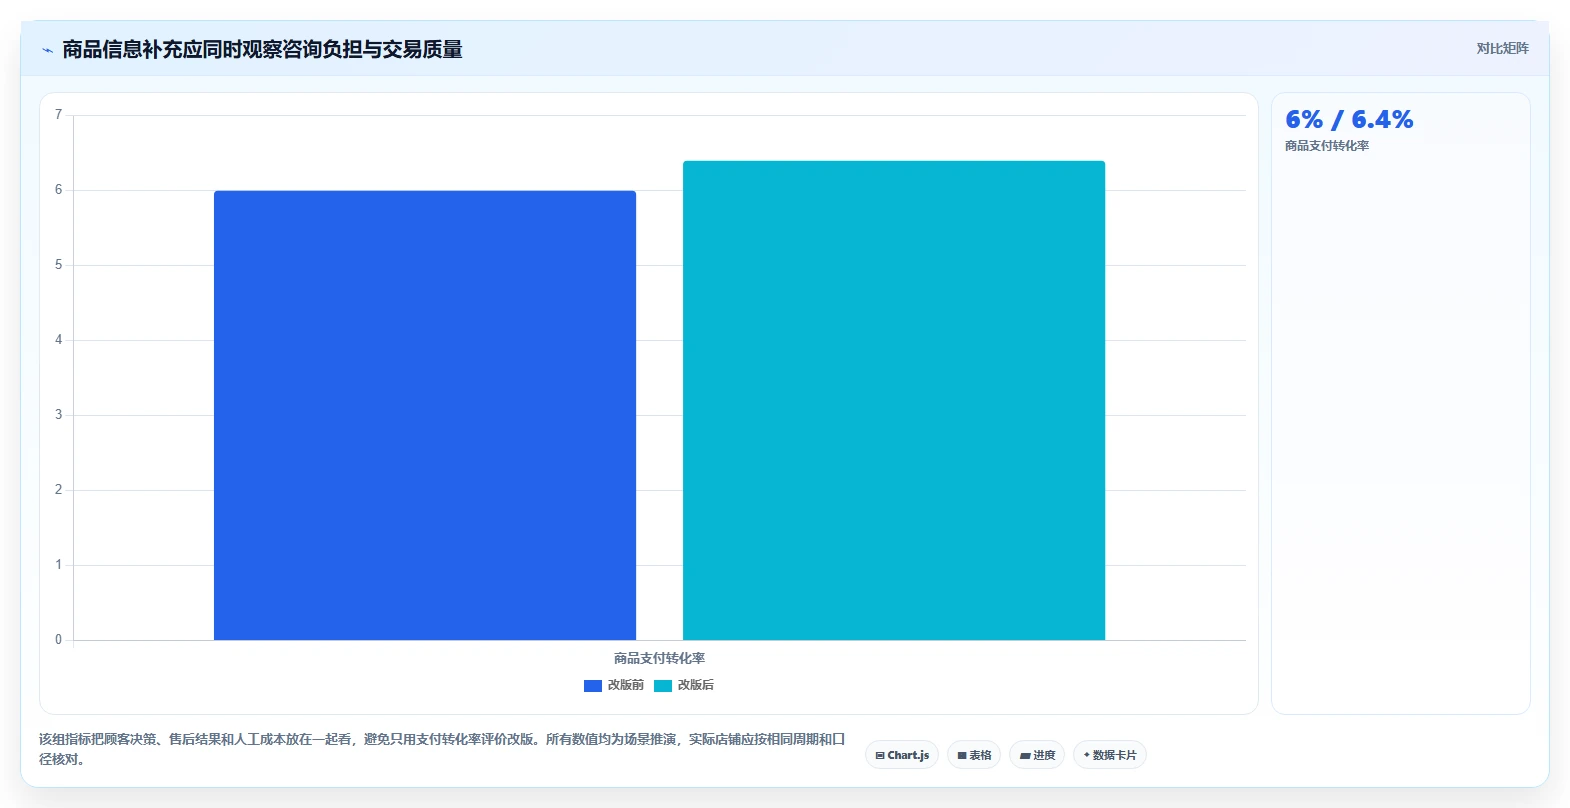This screenshot has width=1570, height=808.
Task: Toggle the 改版前 legend item
Action: [614, 685]
